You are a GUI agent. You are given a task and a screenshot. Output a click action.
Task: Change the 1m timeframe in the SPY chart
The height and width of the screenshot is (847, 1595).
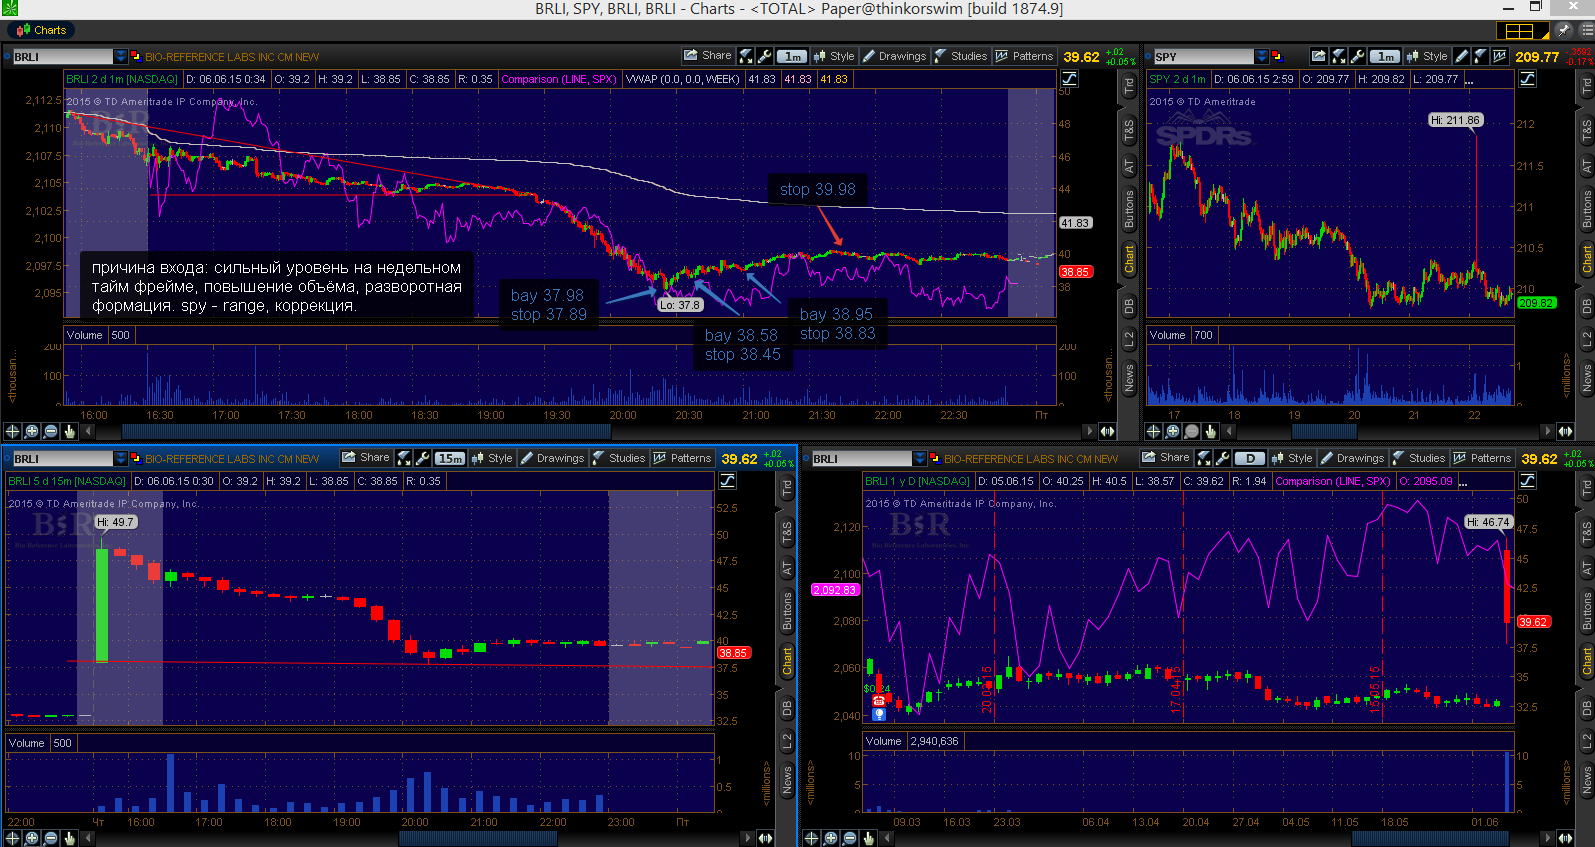coord(1385,57)
